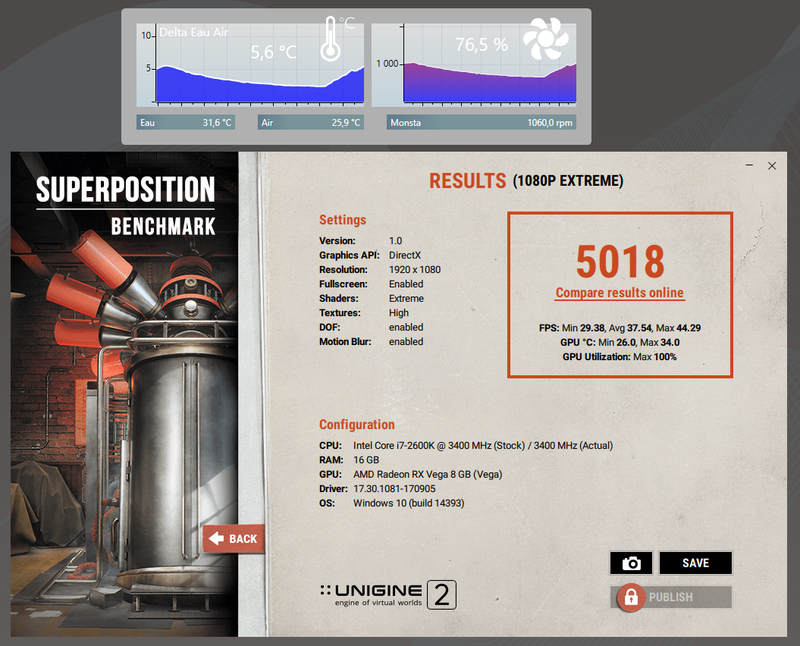Screen dimensions: 800x646
Task: Click the Version value 1.0
Action: [x=395, y=241]
